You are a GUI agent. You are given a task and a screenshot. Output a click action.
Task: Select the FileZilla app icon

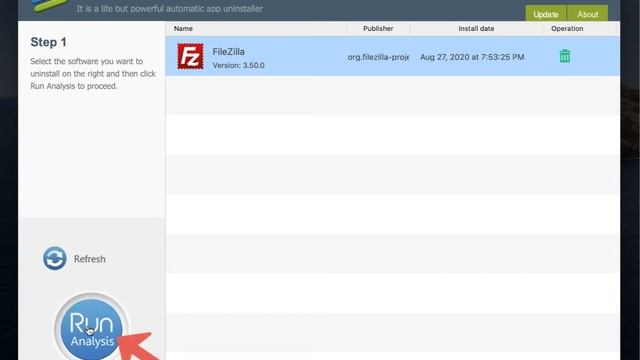click(190, 56)
